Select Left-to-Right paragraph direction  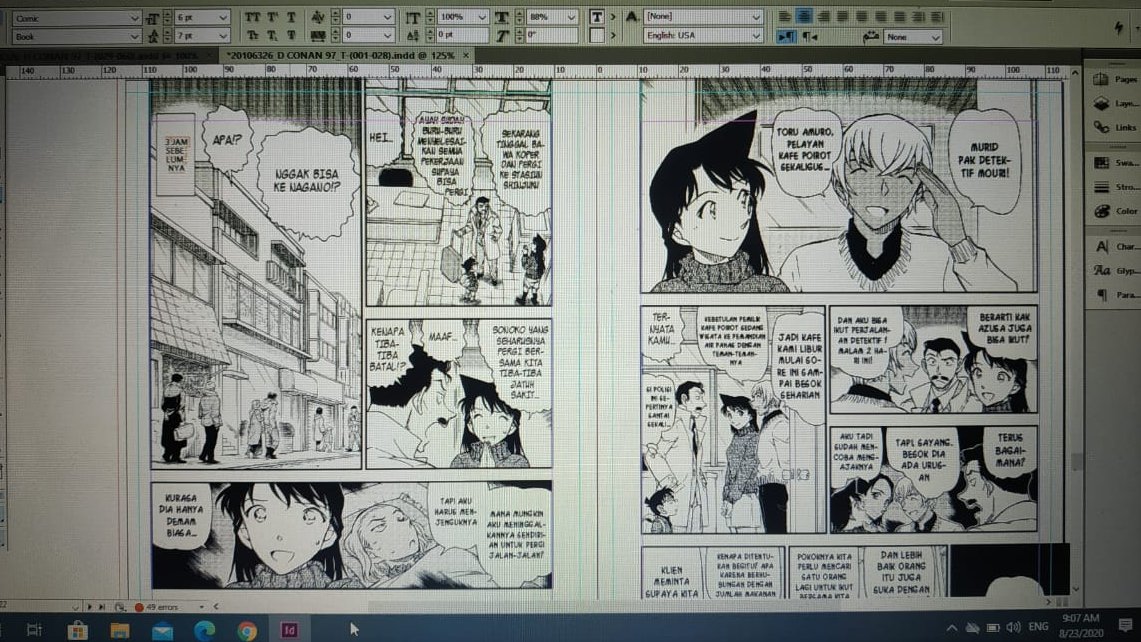(787, 36)
